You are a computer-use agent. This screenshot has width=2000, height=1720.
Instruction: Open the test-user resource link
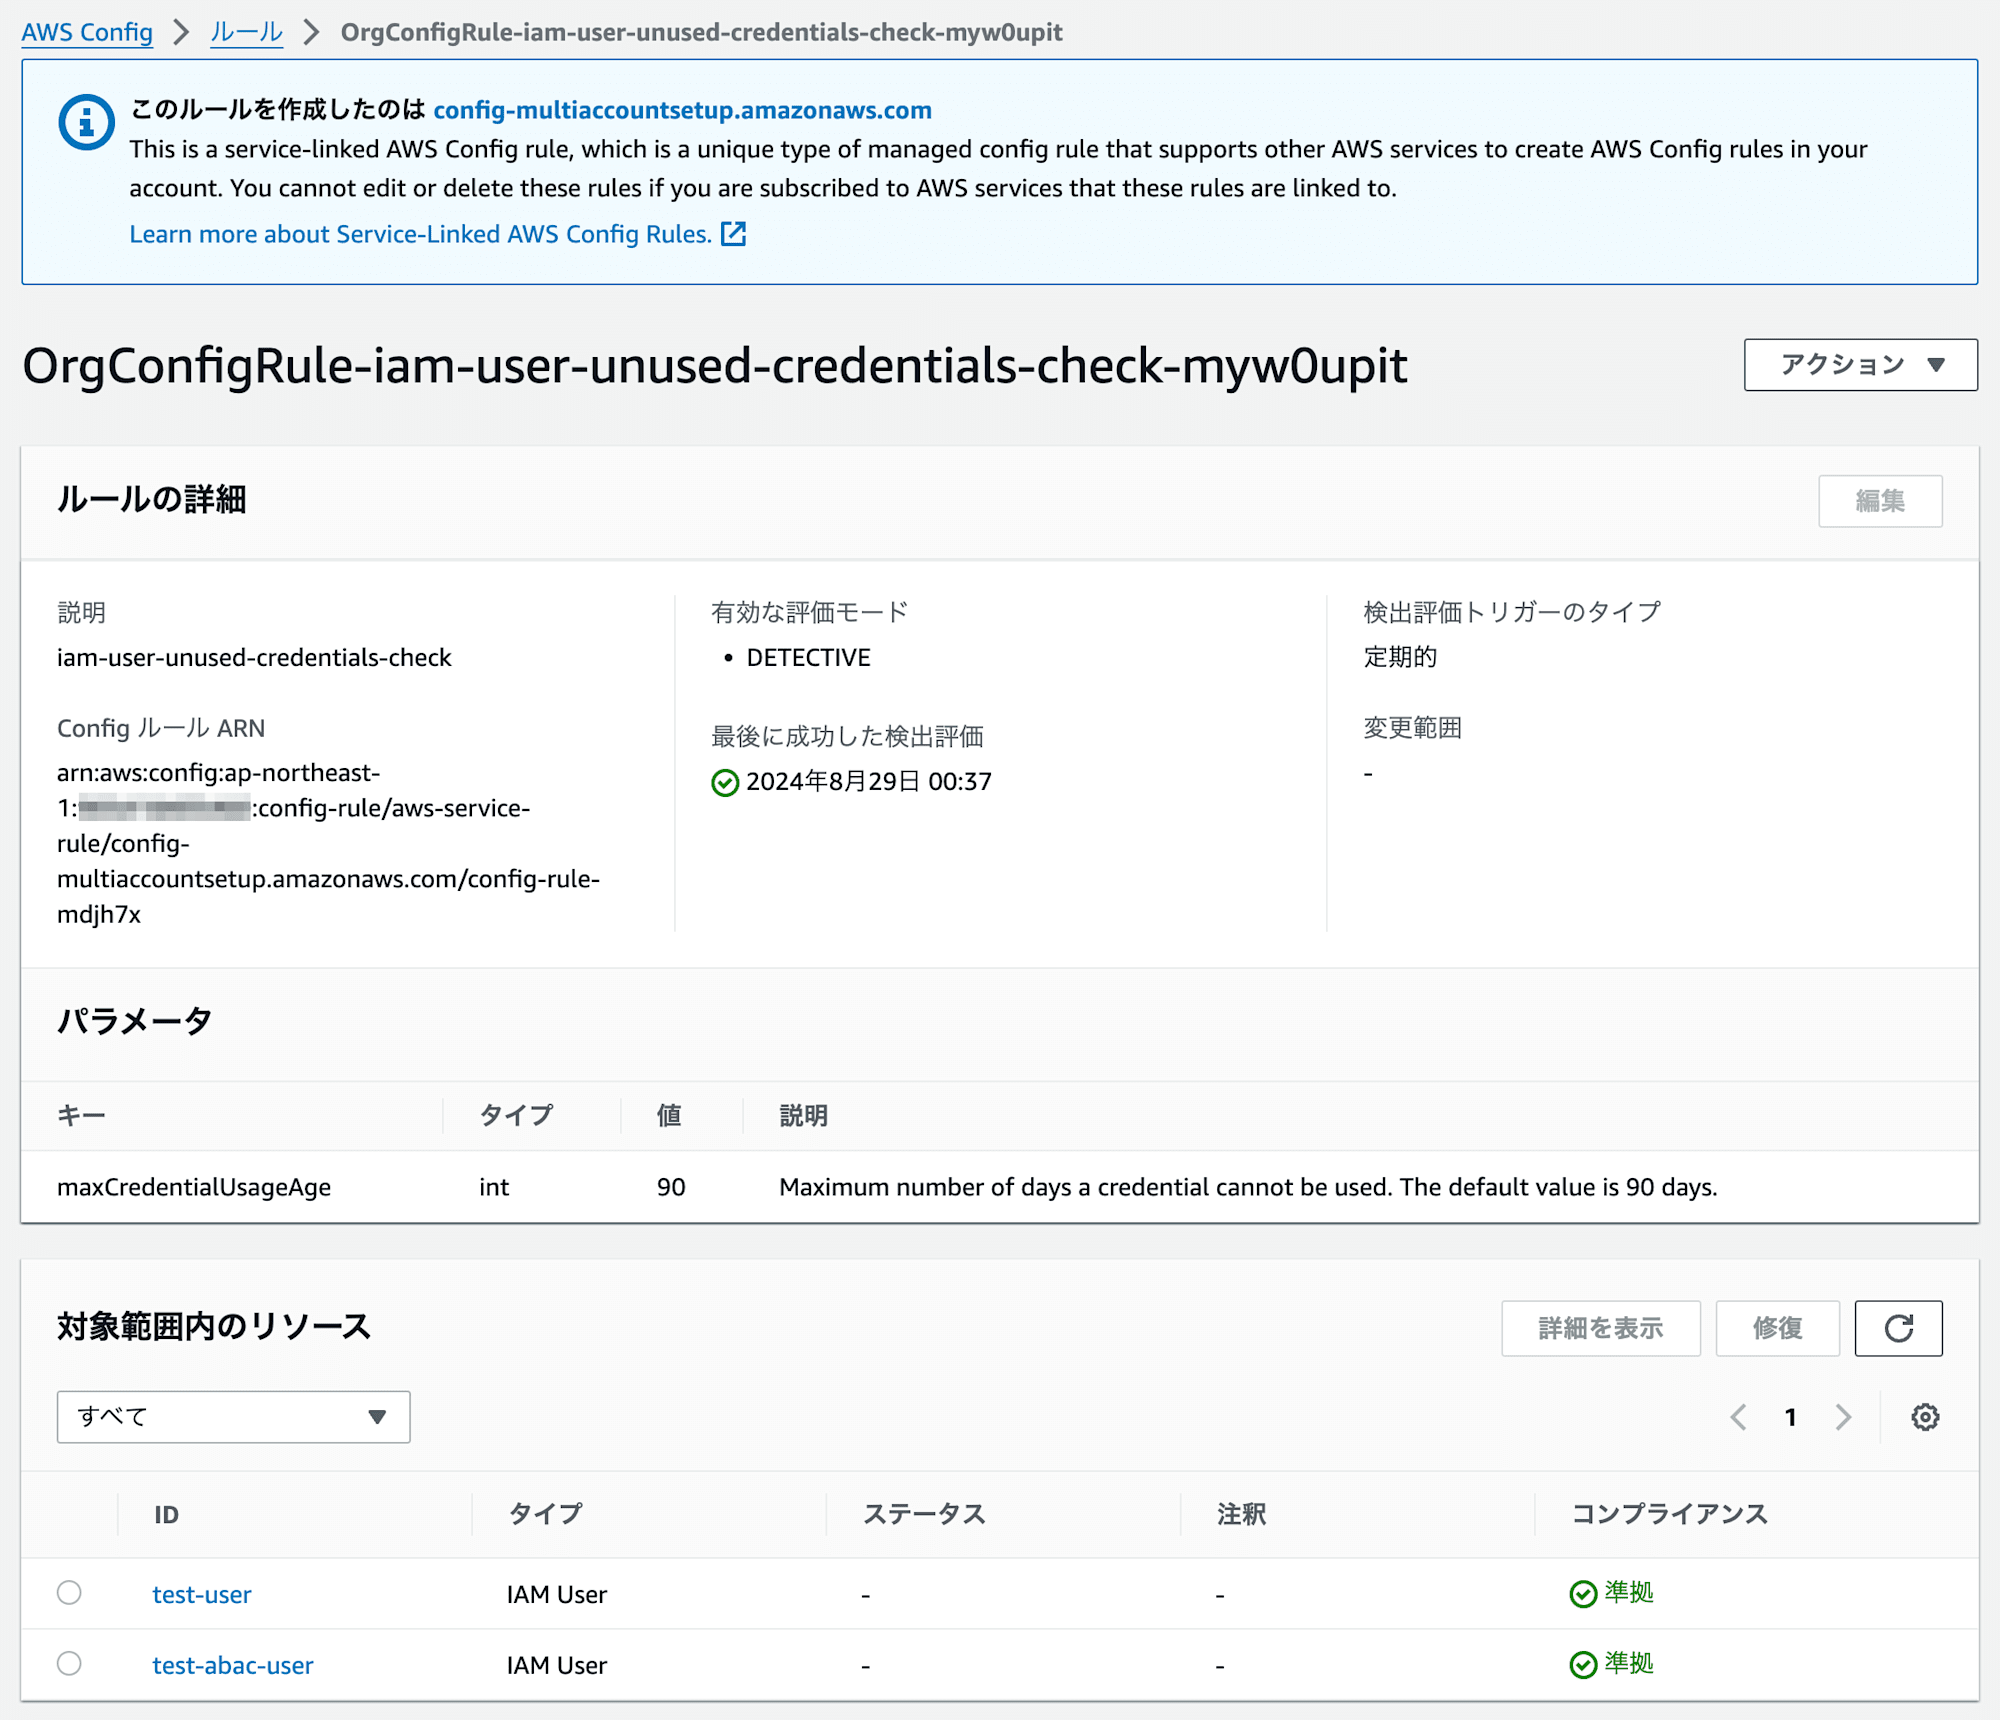[x=201, y=1594]
